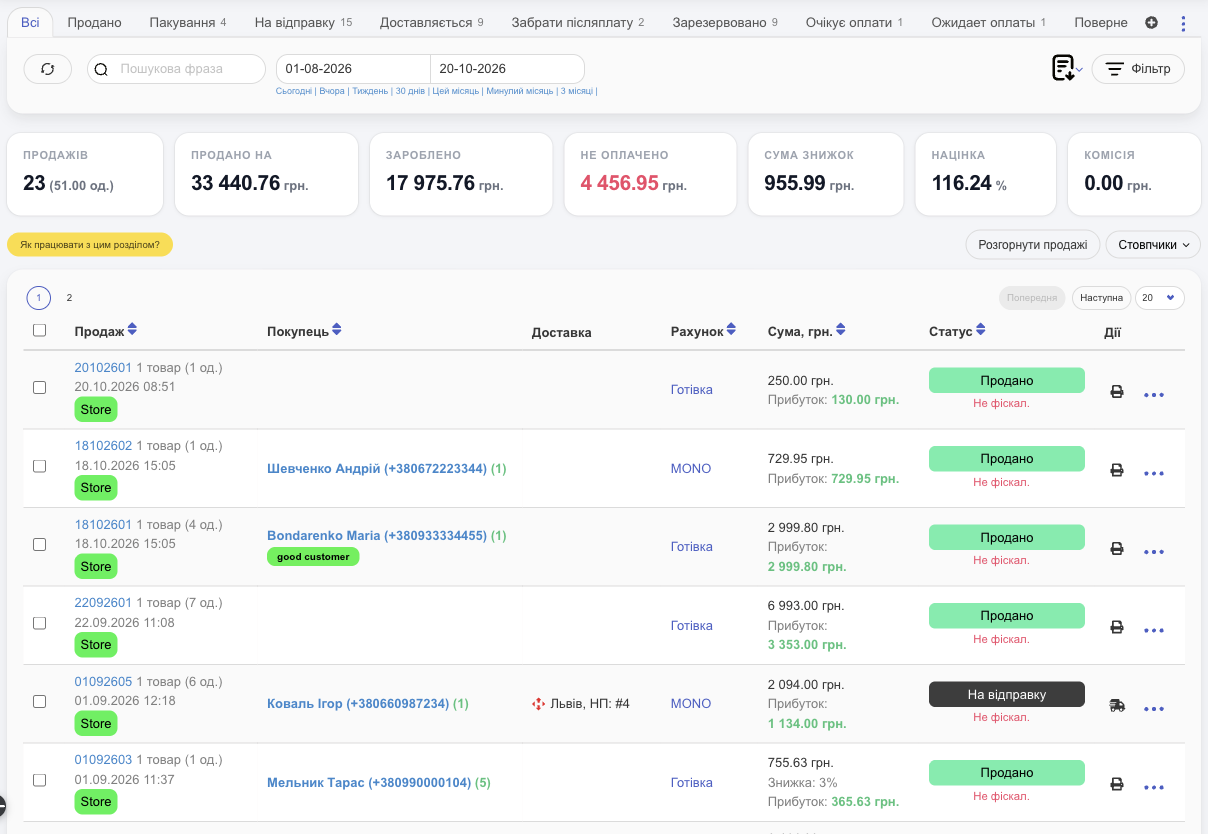1208x834 pixels.
Task: Open the export document icon menu
Action: tap(1066, 69)
